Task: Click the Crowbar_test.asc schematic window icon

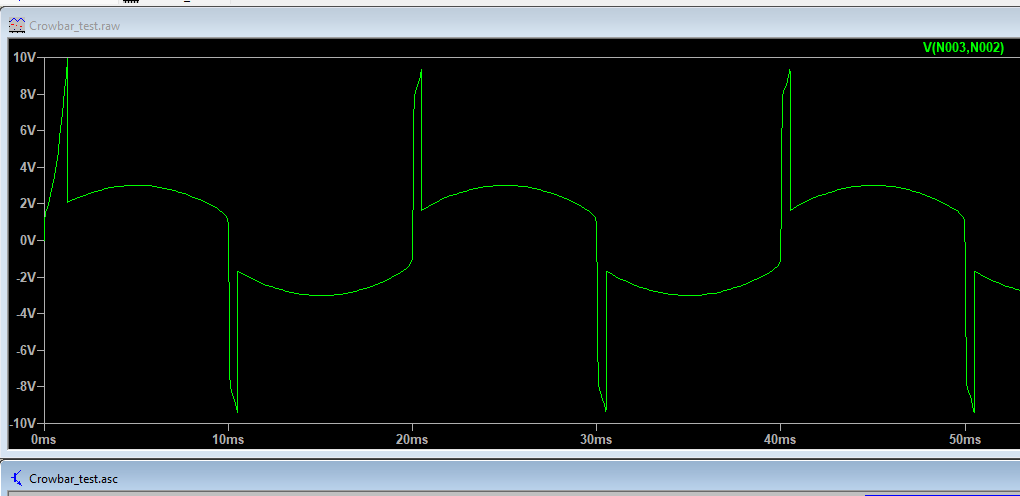Action: [x=17, y=479]
